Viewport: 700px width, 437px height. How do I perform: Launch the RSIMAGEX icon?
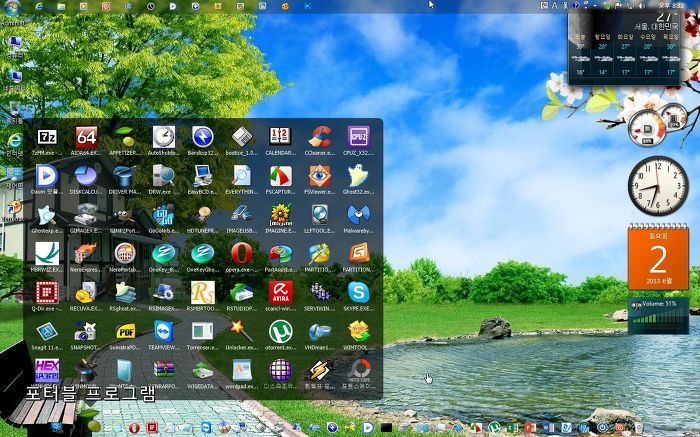tap(164, 292)
